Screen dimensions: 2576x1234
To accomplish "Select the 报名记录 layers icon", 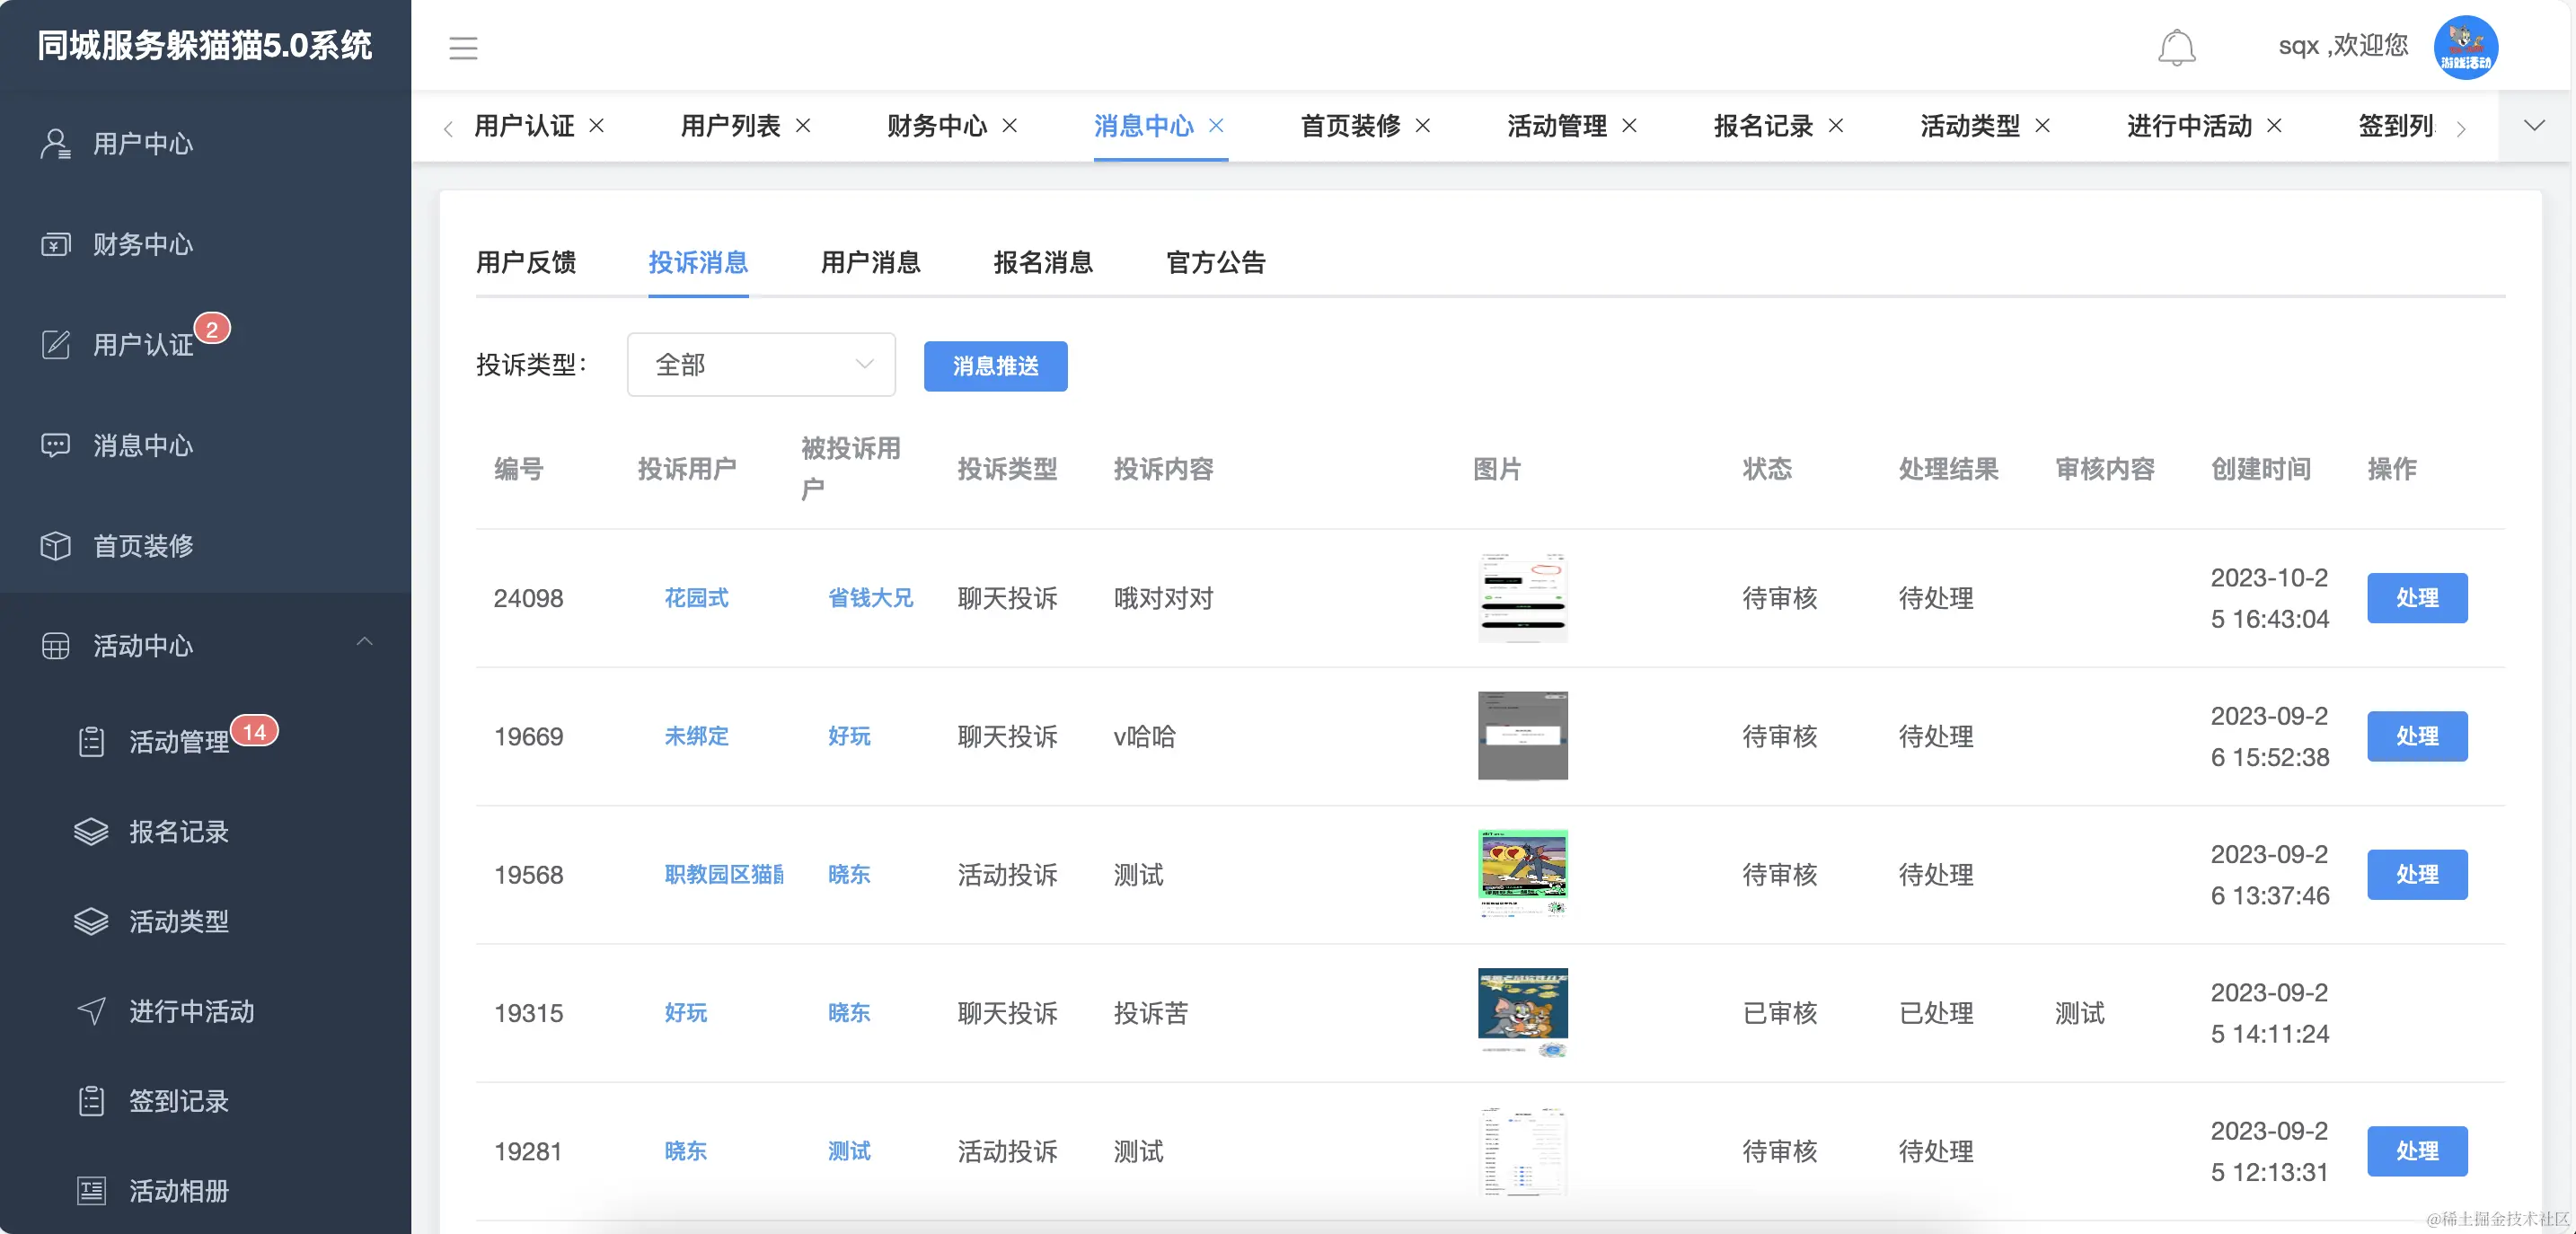I will click(92, 831).
